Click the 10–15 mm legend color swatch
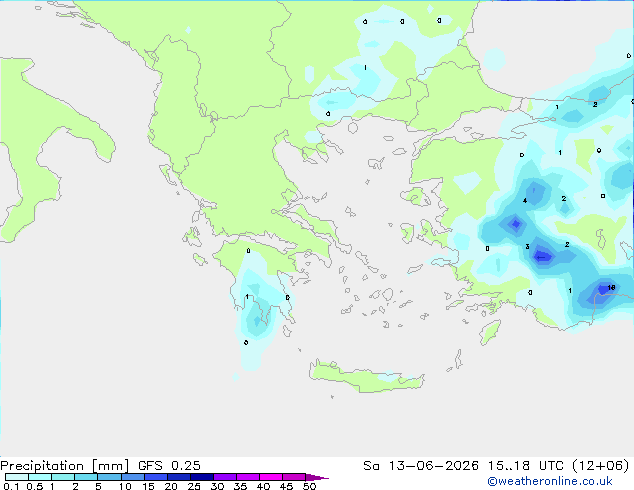 [x=132, y=477]
